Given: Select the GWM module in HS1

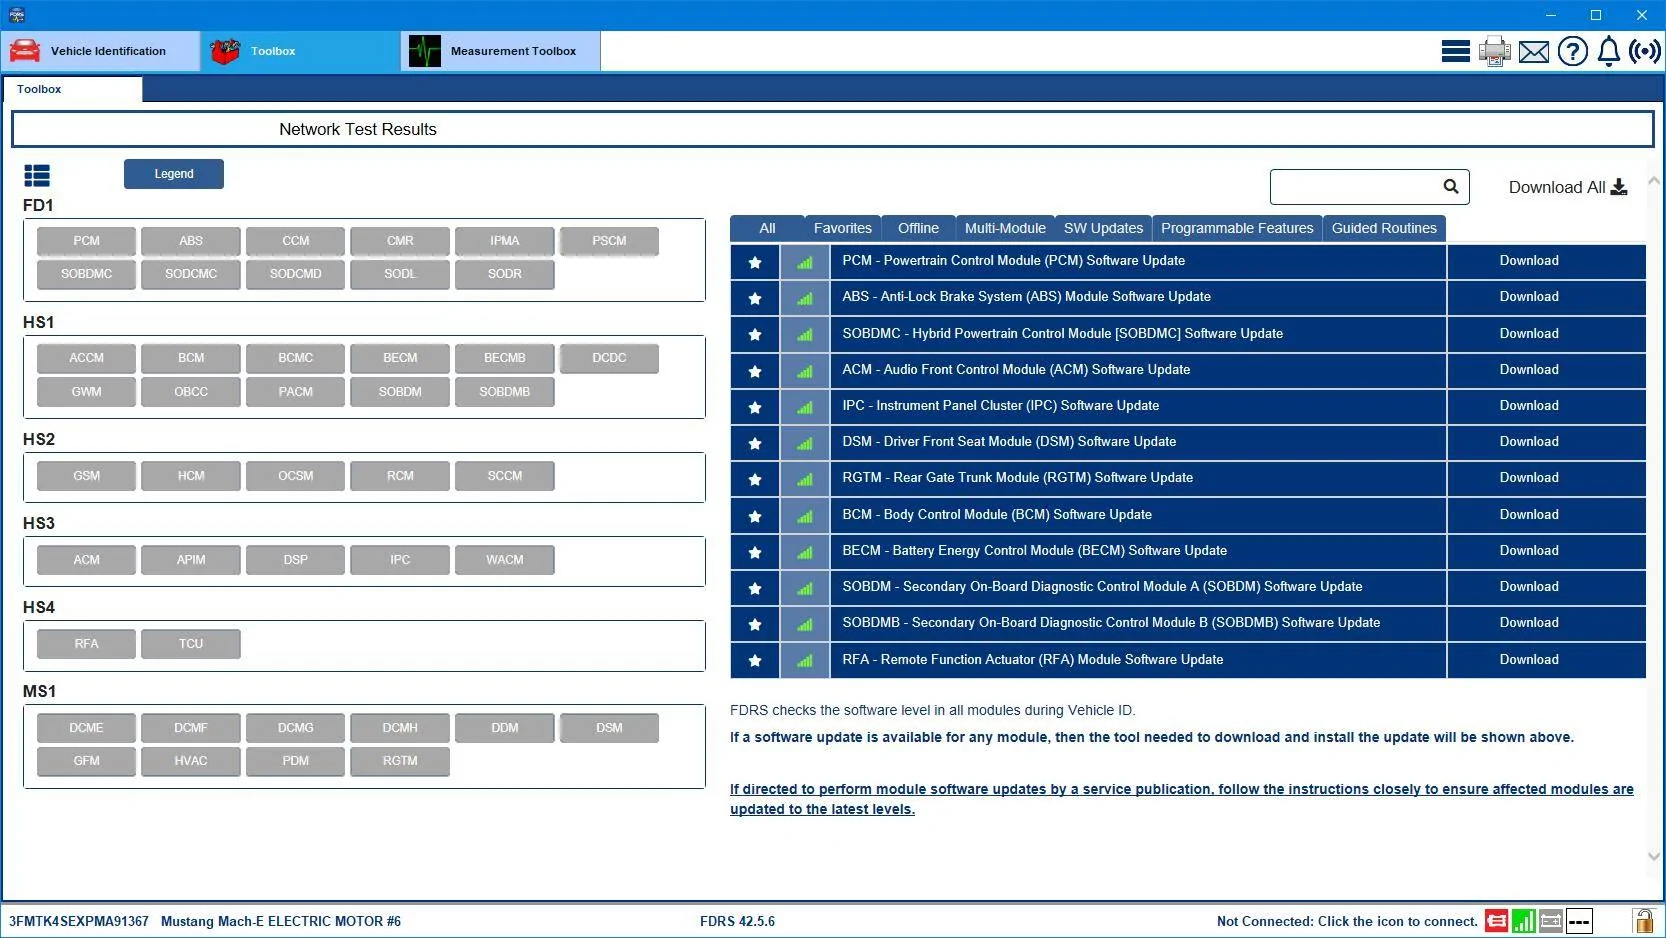Looking at the screenshot, I should 86,392.
